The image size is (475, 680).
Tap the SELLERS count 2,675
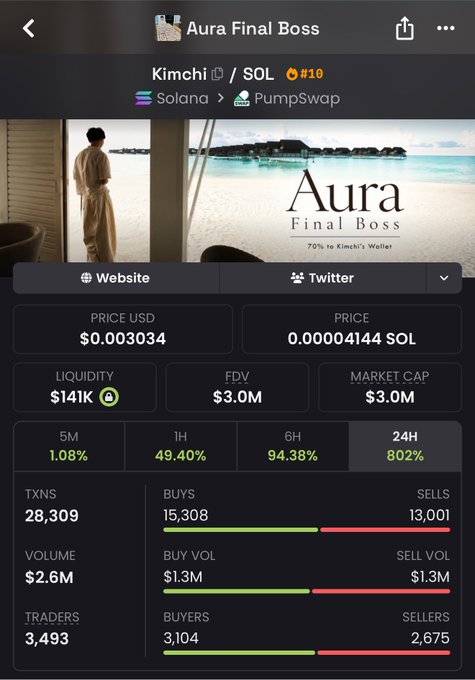[430, 638]
